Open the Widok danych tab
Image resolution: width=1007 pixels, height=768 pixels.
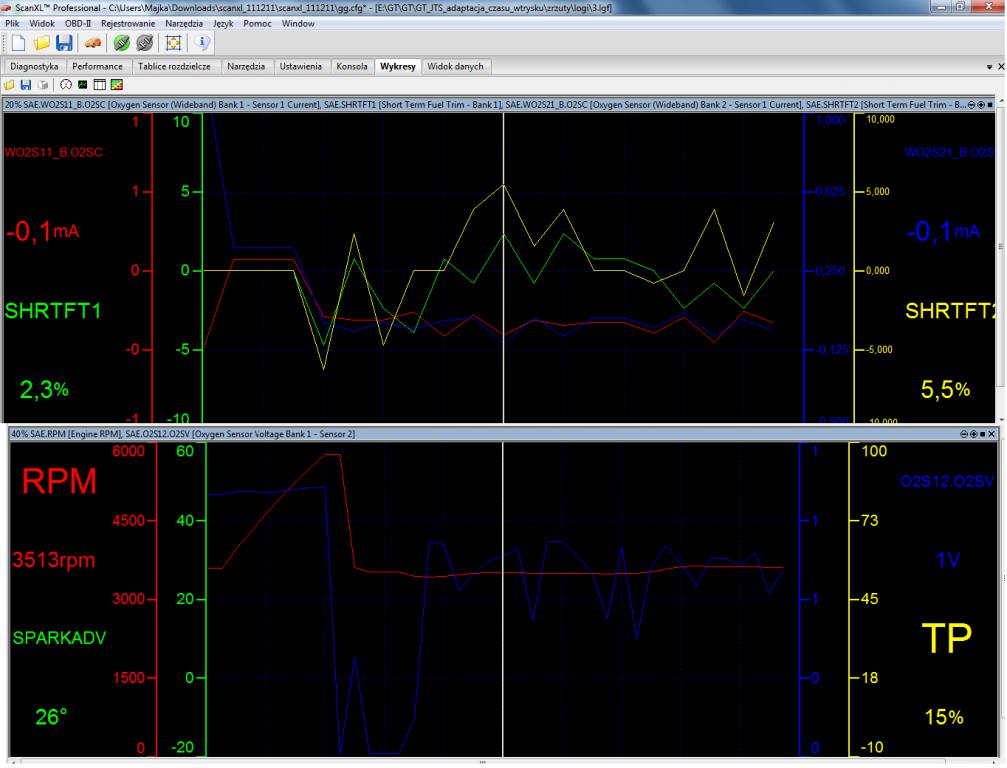tap(456, 67)
